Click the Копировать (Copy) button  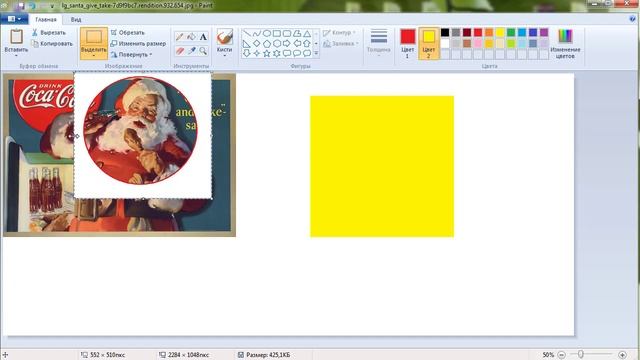[x=52, y=44]
